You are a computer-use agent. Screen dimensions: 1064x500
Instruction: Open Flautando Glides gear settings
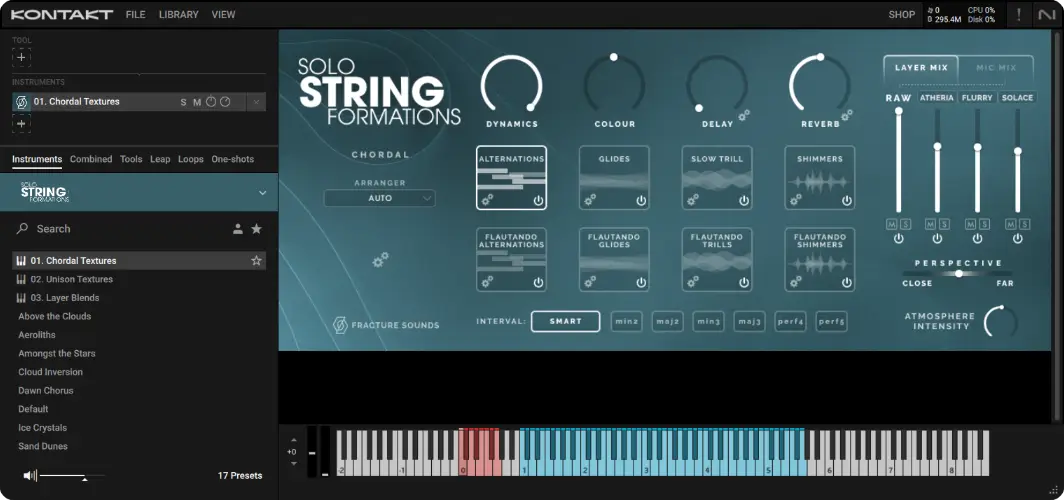590,282
